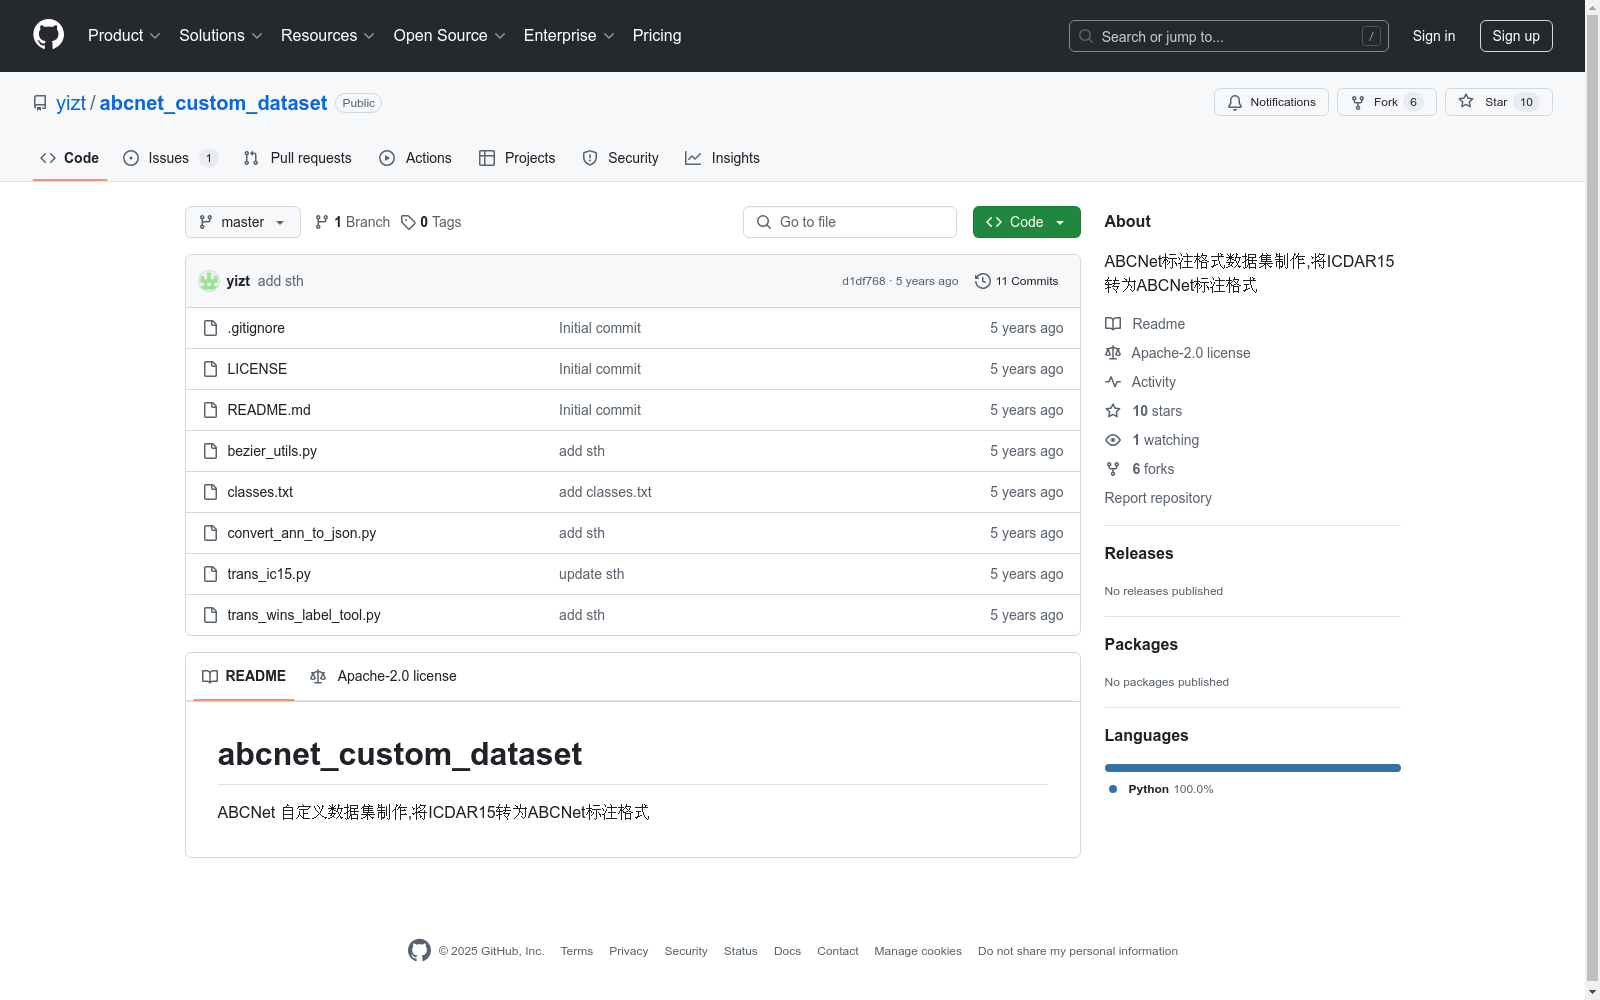Click the file icon next to trans_ic15.py

click(x=210, y=574)
